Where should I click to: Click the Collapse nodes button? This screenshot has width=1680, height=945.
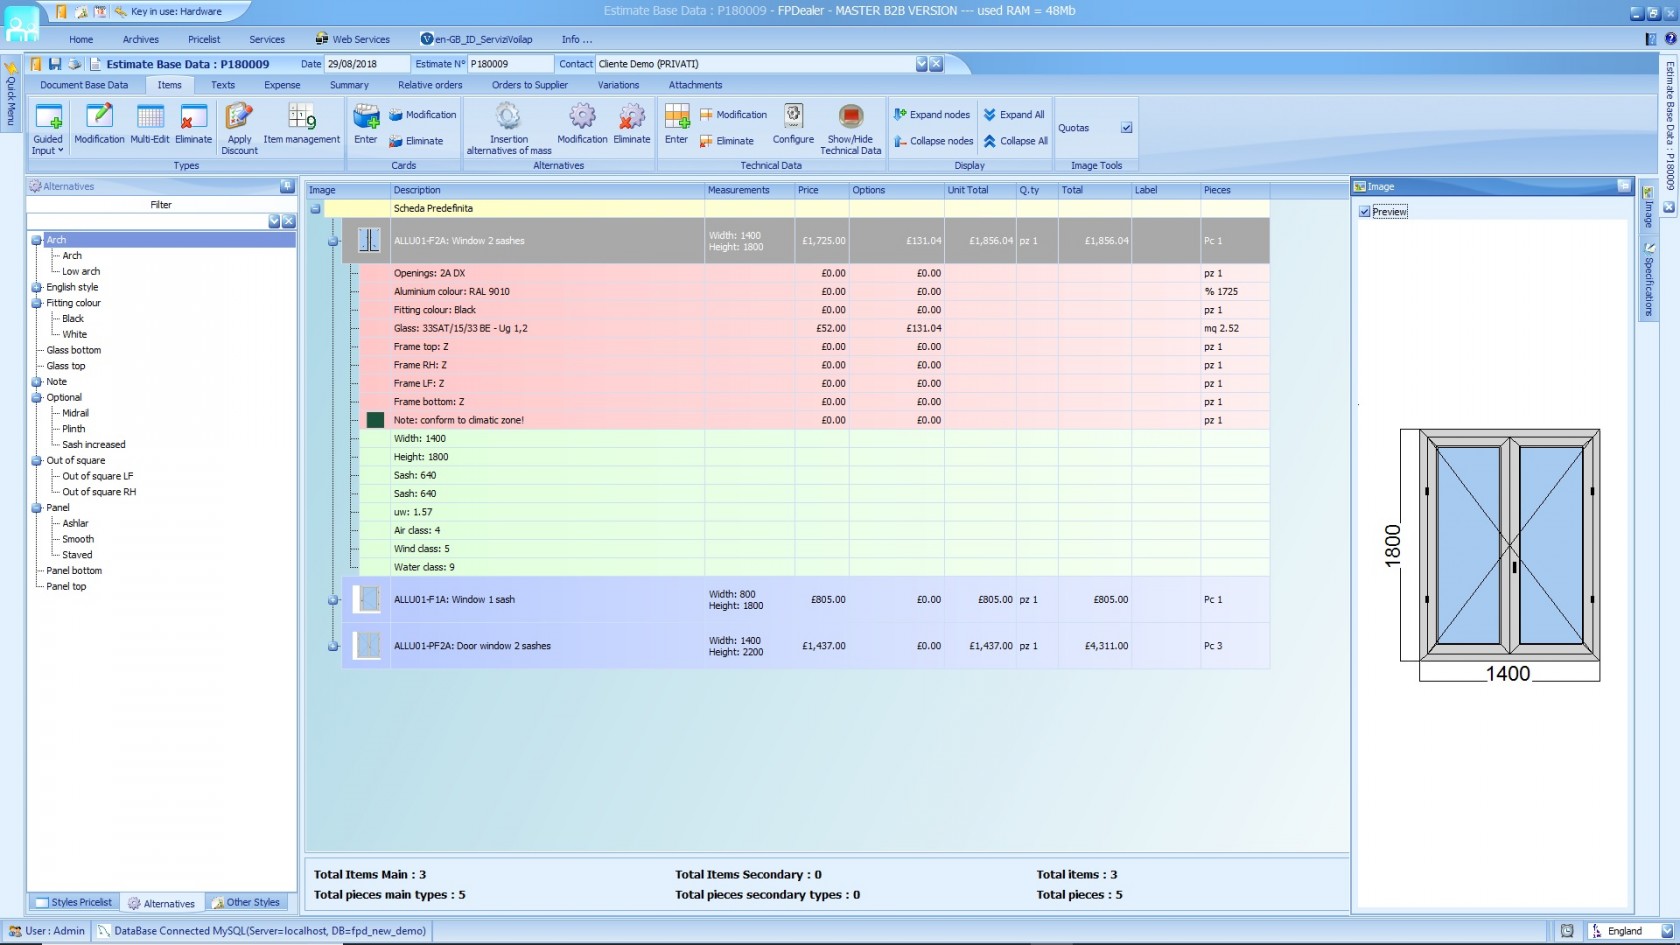click(932, 141)
